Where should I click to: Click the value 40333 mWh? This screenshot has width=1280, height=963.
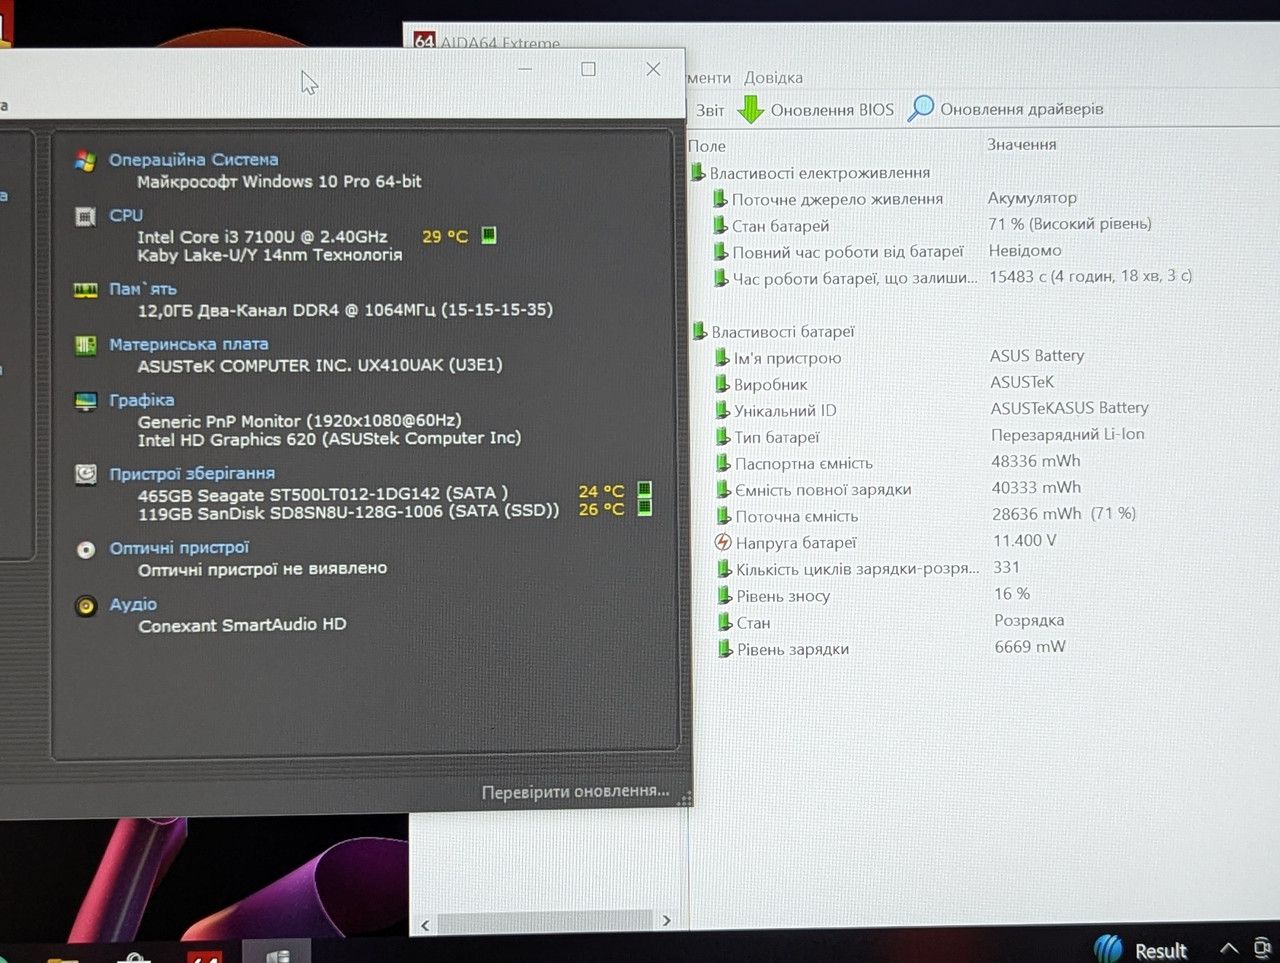(x=1037, y=488)
